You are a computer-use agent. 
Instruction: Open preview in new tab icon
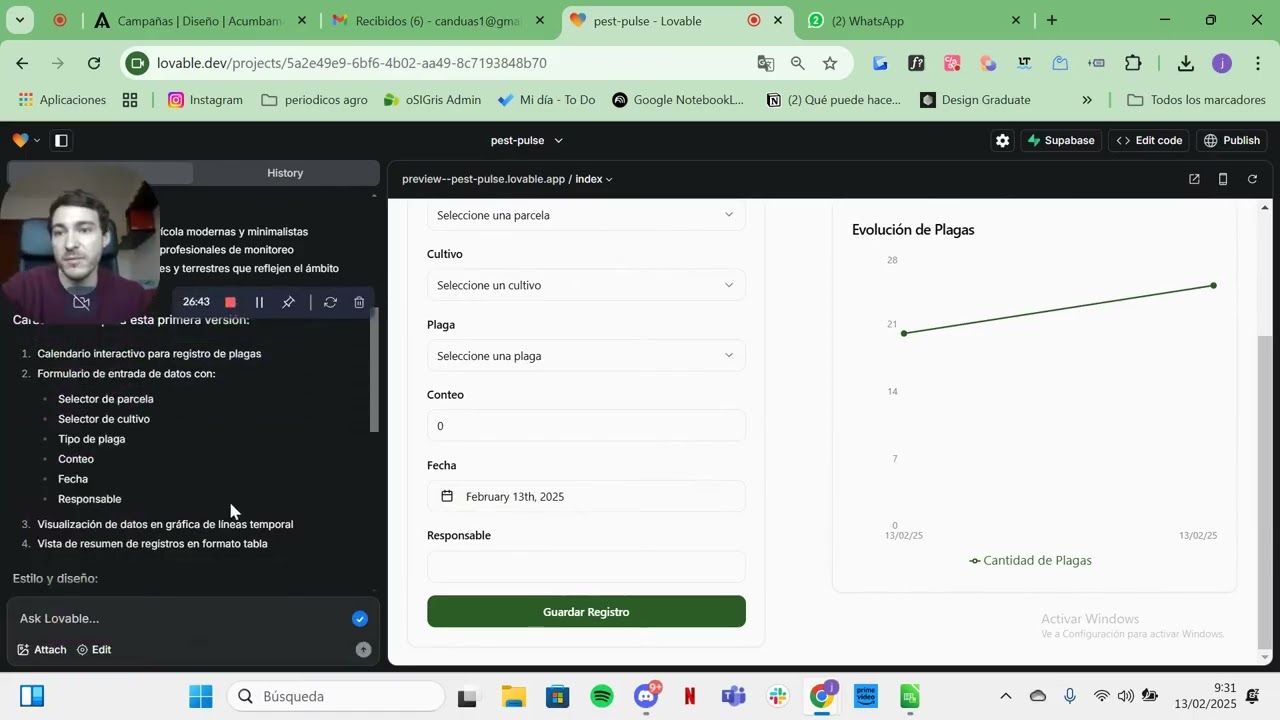[x=1194, y=179]
